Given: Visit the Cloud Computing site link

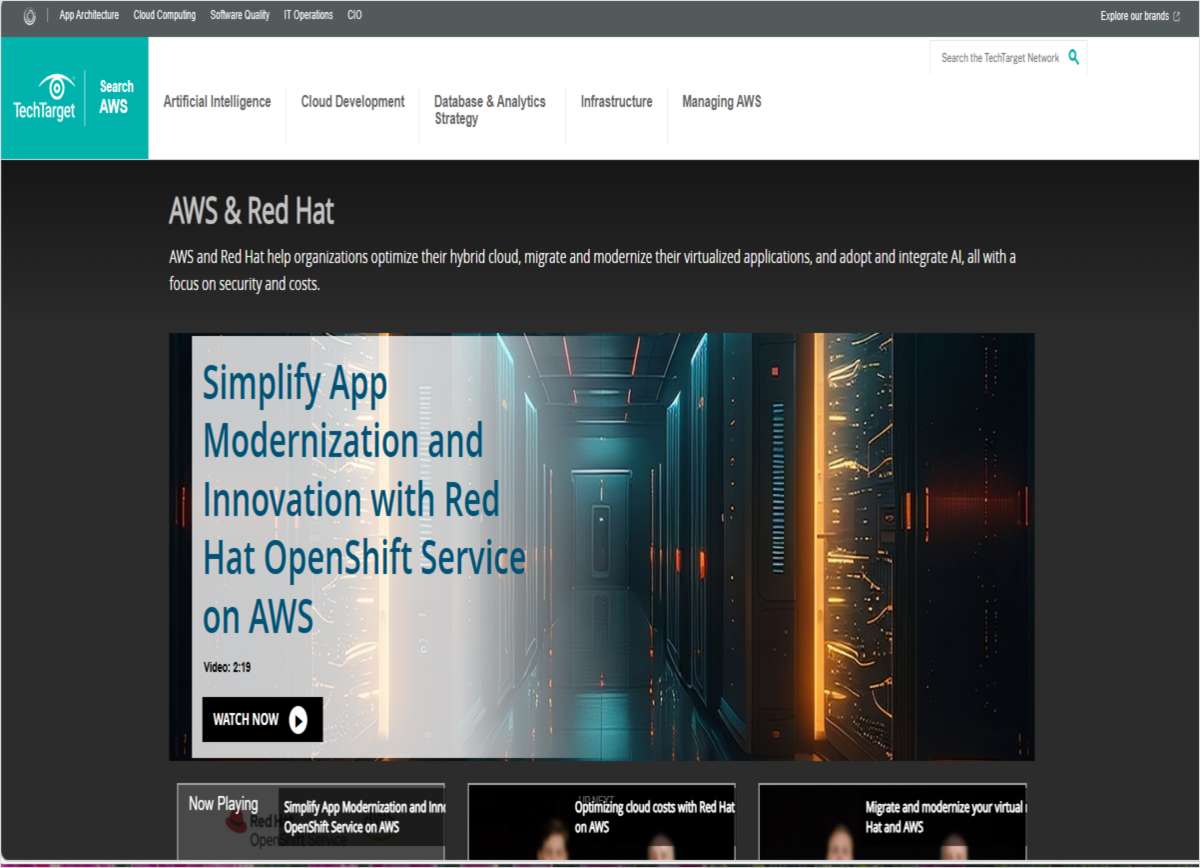Looking at the screenshot, I should [x=165, y=14].
